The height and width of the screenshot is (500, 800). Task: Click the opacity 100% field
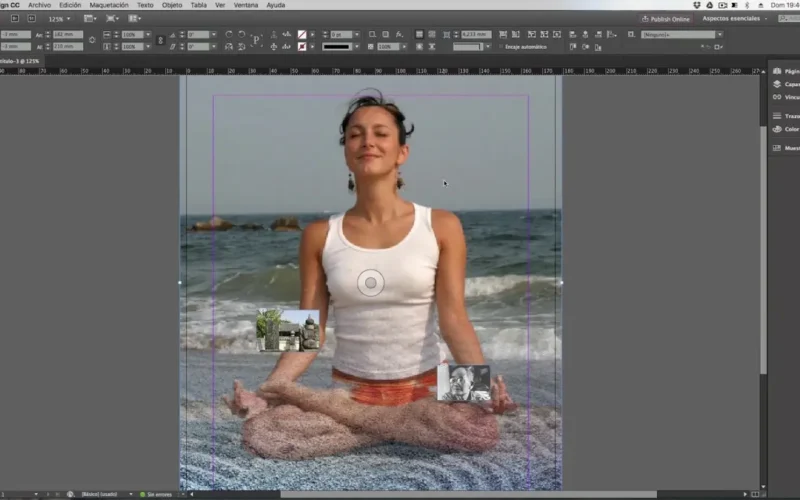(x=388, y=46)
